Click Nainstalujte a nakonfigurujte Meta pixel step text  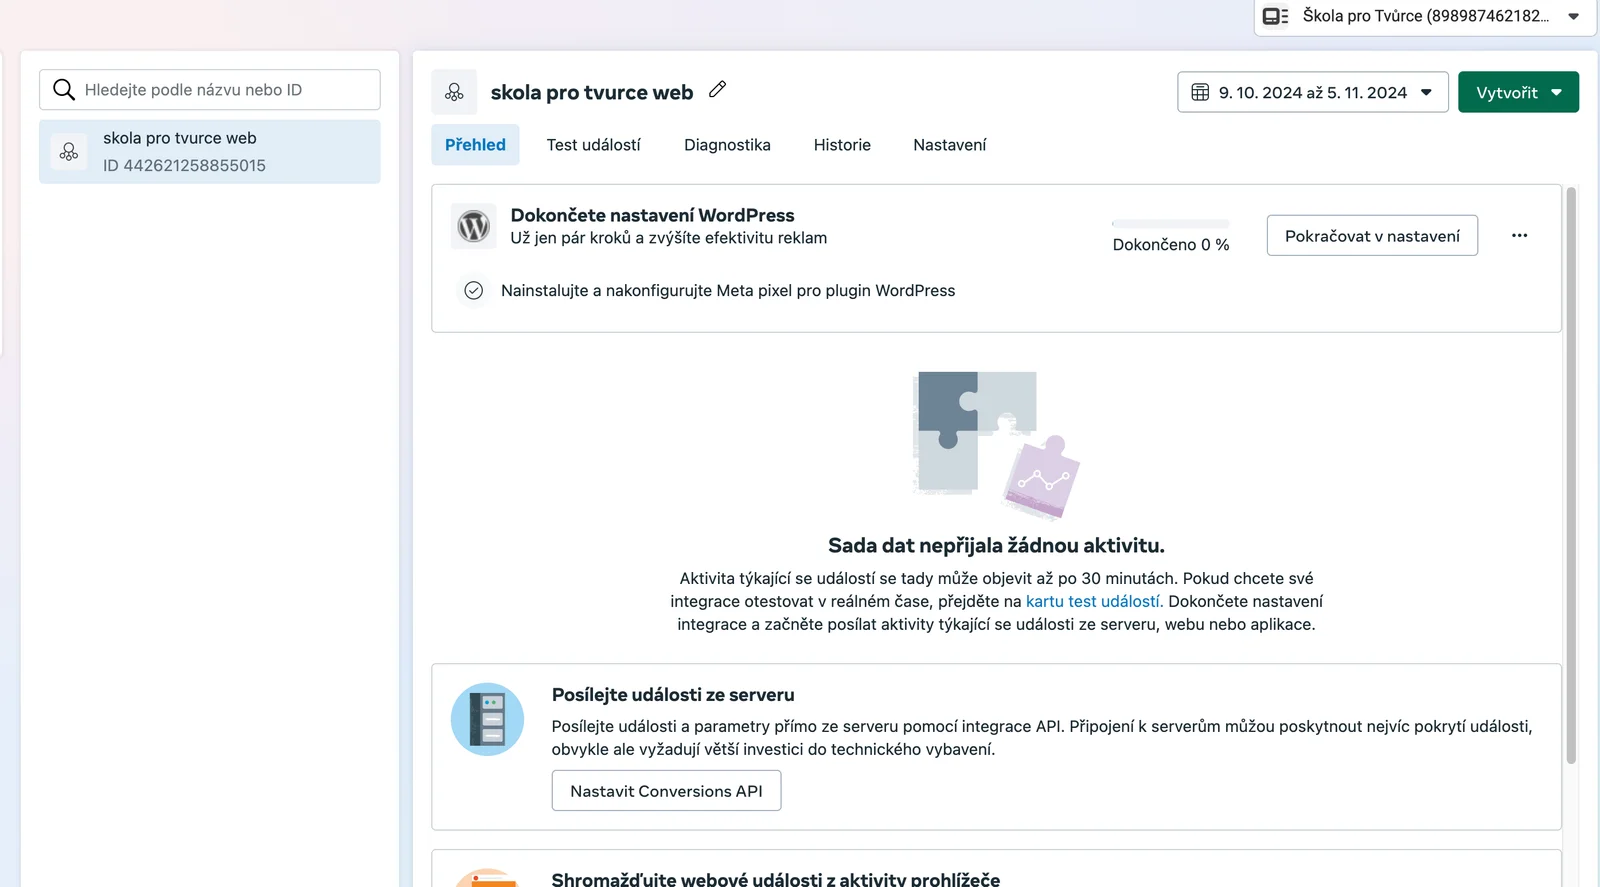pos(728,291)
